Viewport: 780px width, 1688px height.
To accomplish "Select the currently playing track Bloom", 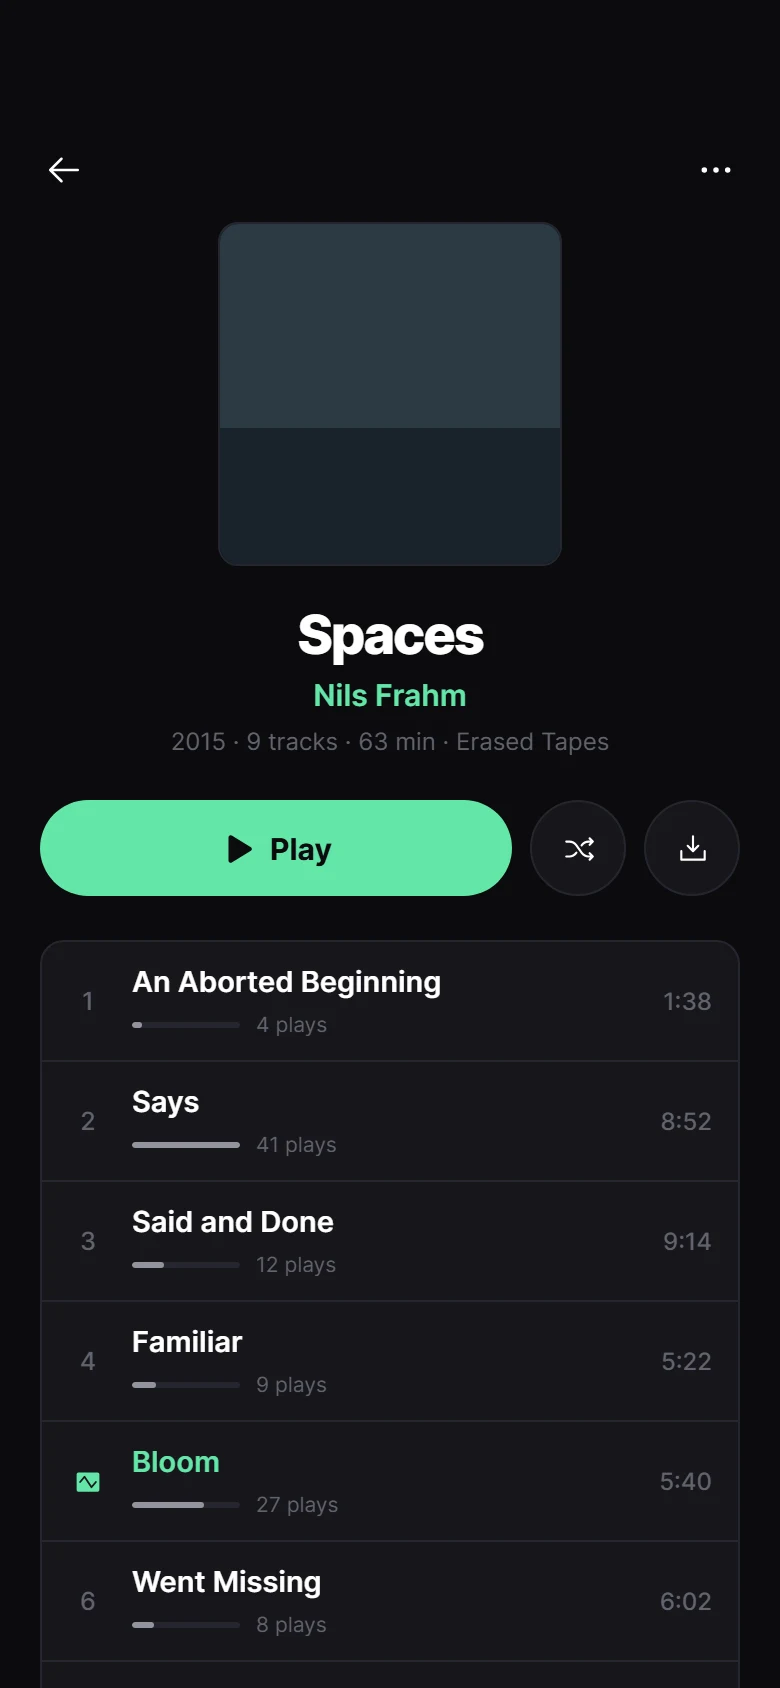I will pyautogui.click(x=390, y=1481).
